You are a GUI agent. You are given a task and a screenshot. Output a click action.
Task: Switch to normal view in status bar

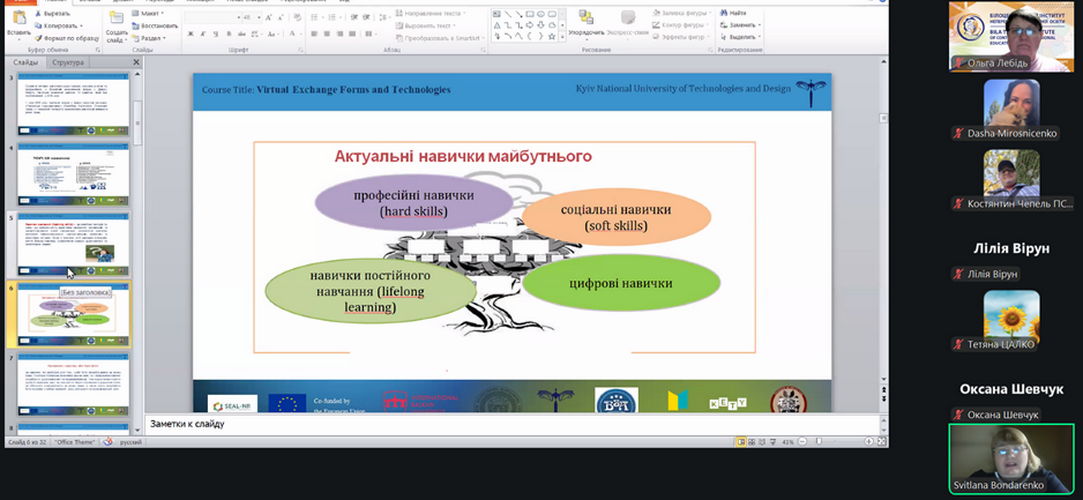point(741,441)
